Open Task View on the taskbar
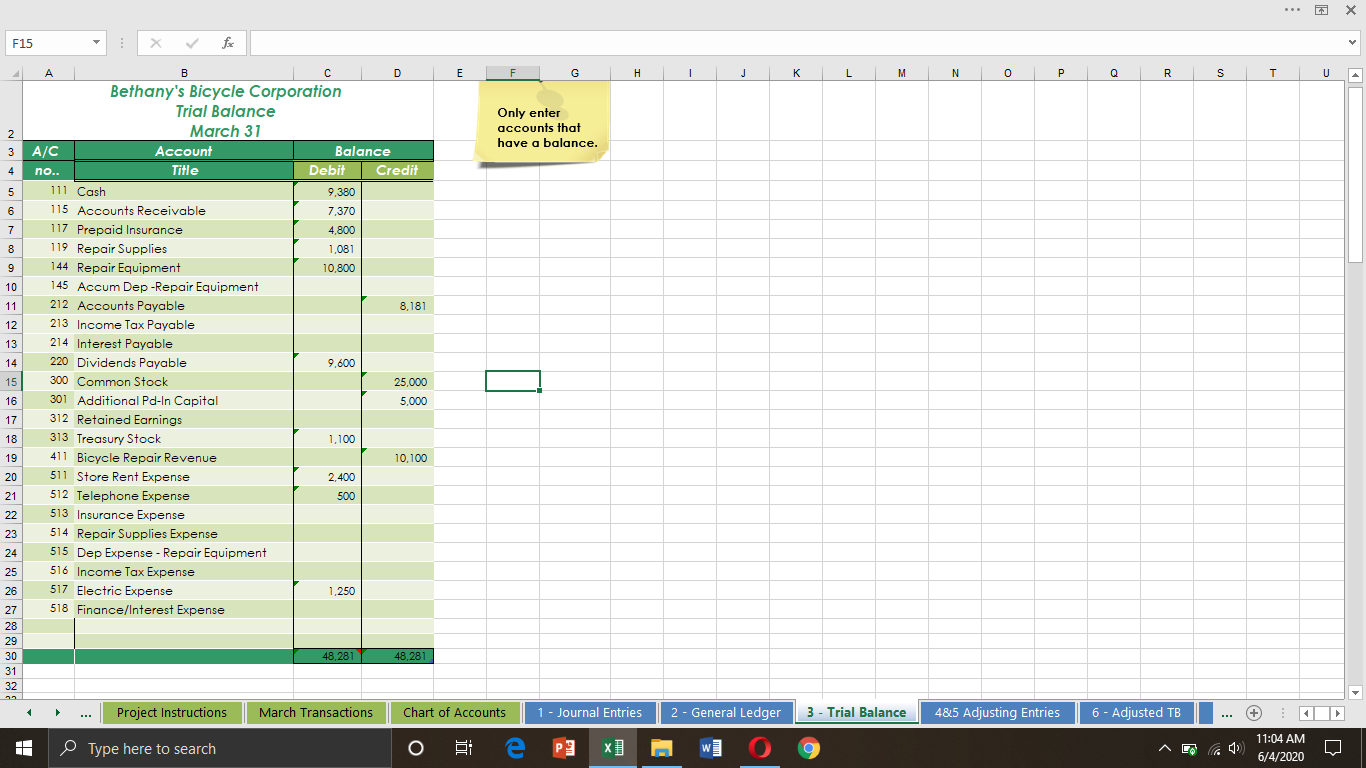1366x768 pixels. [464, 748]
